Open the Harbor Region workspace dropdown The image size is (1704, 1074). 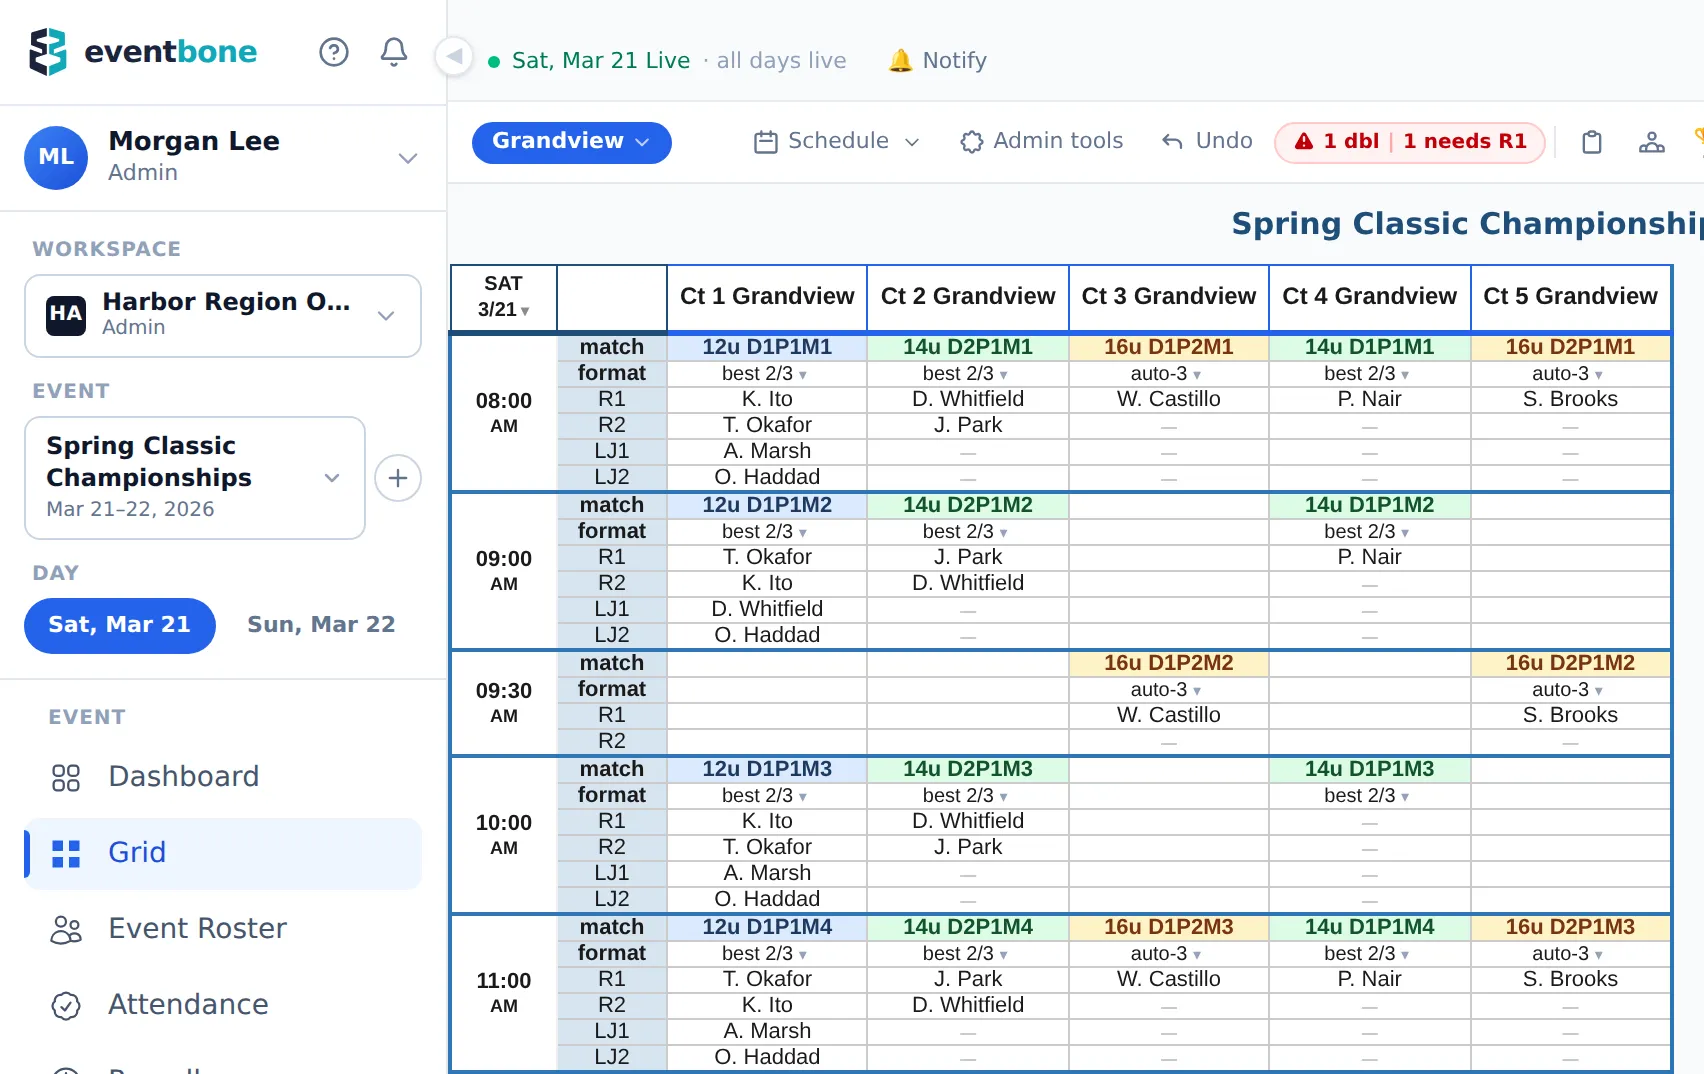click(x=223, y=316)
